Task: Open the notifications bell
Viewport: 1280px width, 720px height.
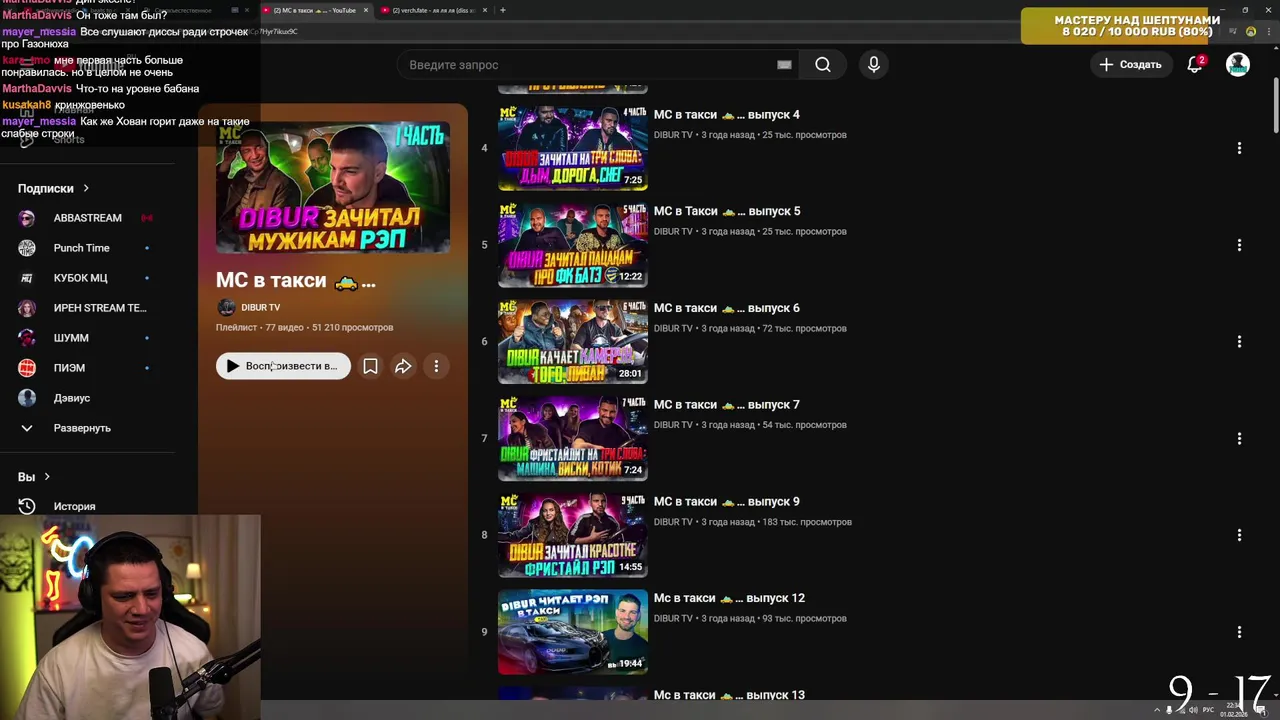Action: (1195, 65)
